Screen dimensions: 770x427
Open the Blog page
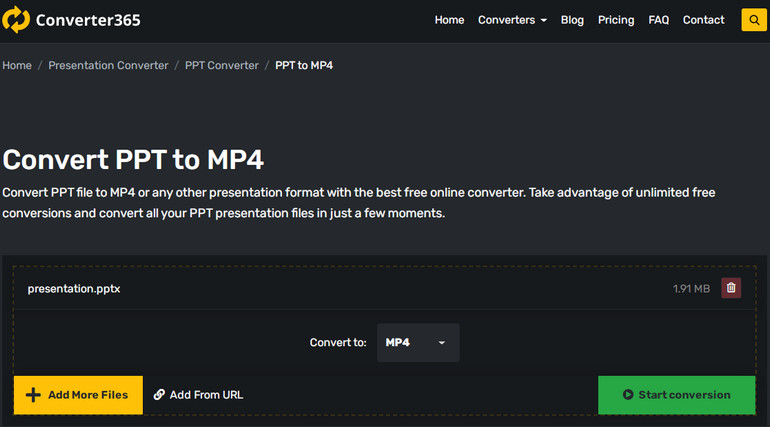pyautogui.click(x=572, y=20)
